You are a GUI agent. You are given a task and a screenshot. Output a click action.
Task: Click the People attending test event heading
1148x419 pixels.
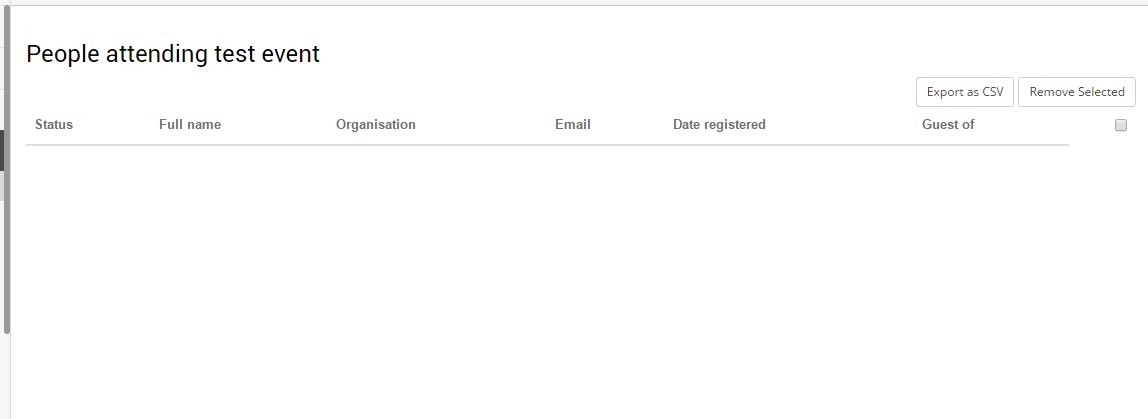click(173, 54)
